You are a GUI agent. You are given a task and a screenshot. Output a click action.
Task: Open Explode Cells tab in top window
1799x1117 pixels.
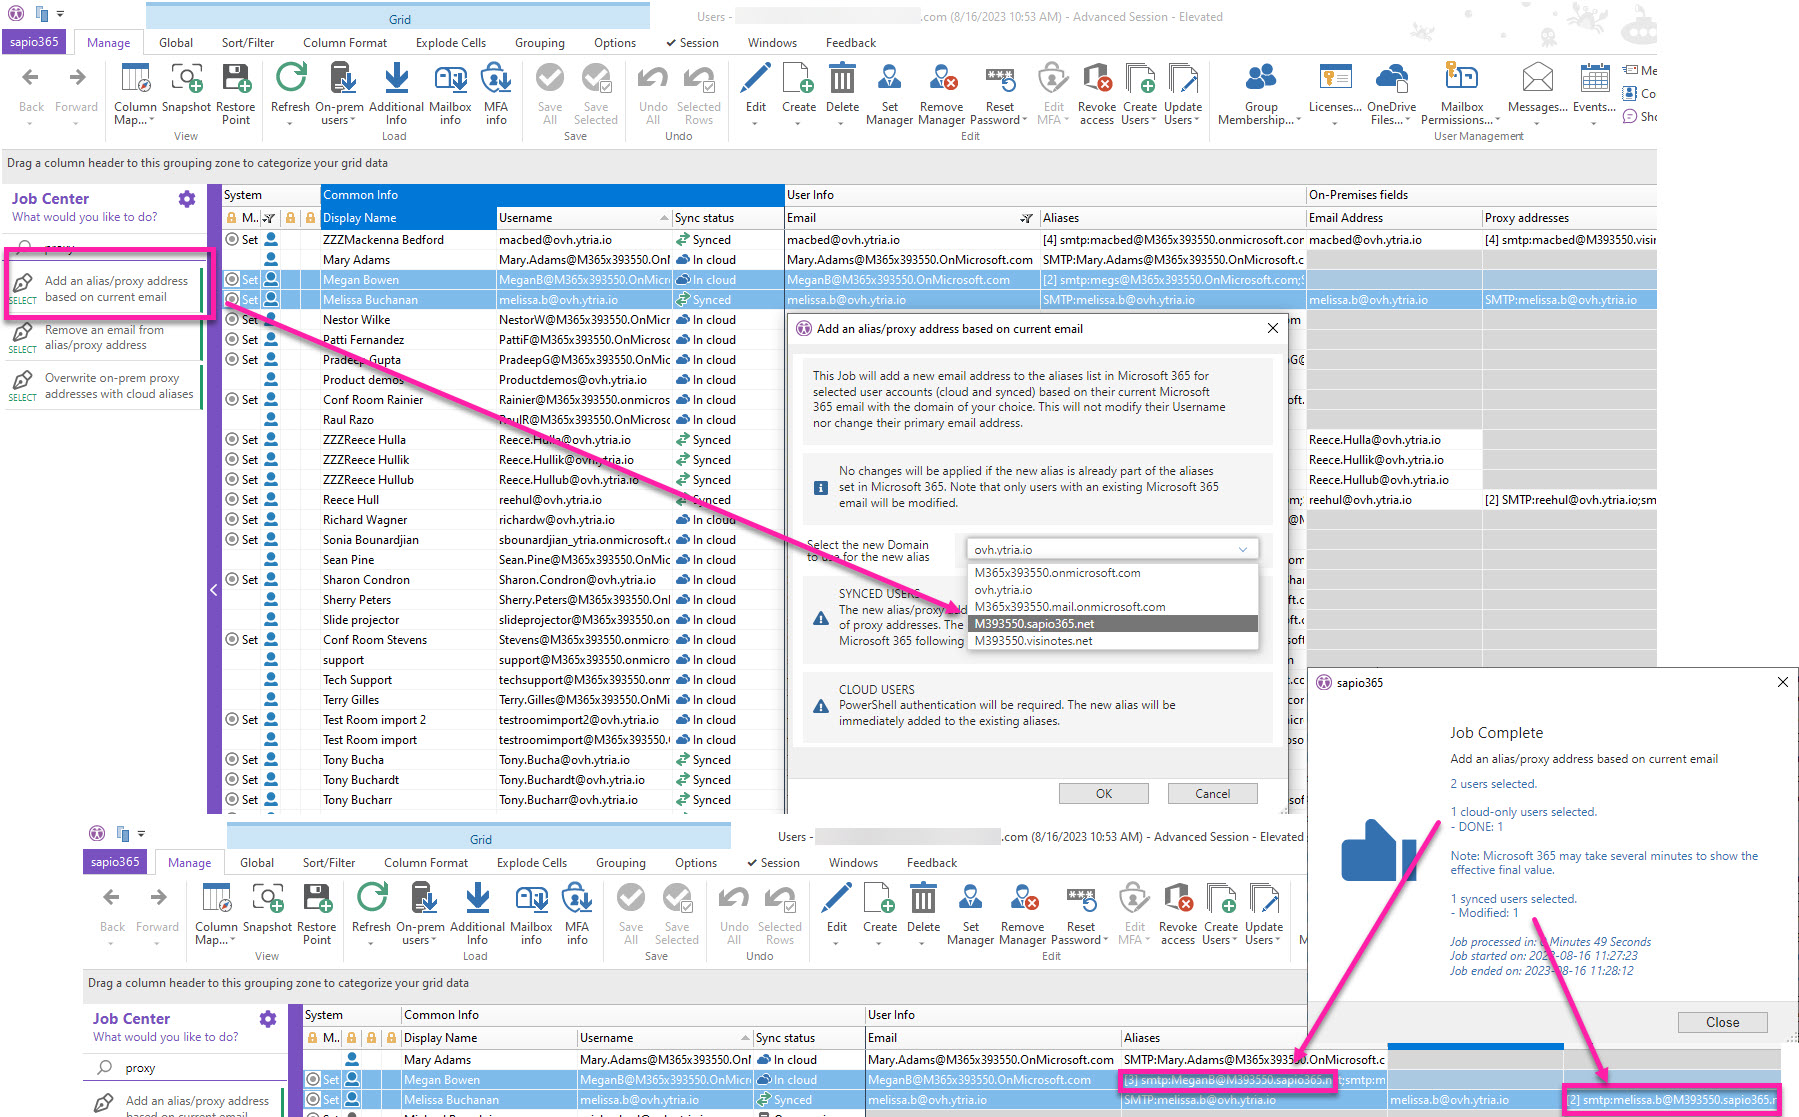pyautogui.click(x=451, y=43)
